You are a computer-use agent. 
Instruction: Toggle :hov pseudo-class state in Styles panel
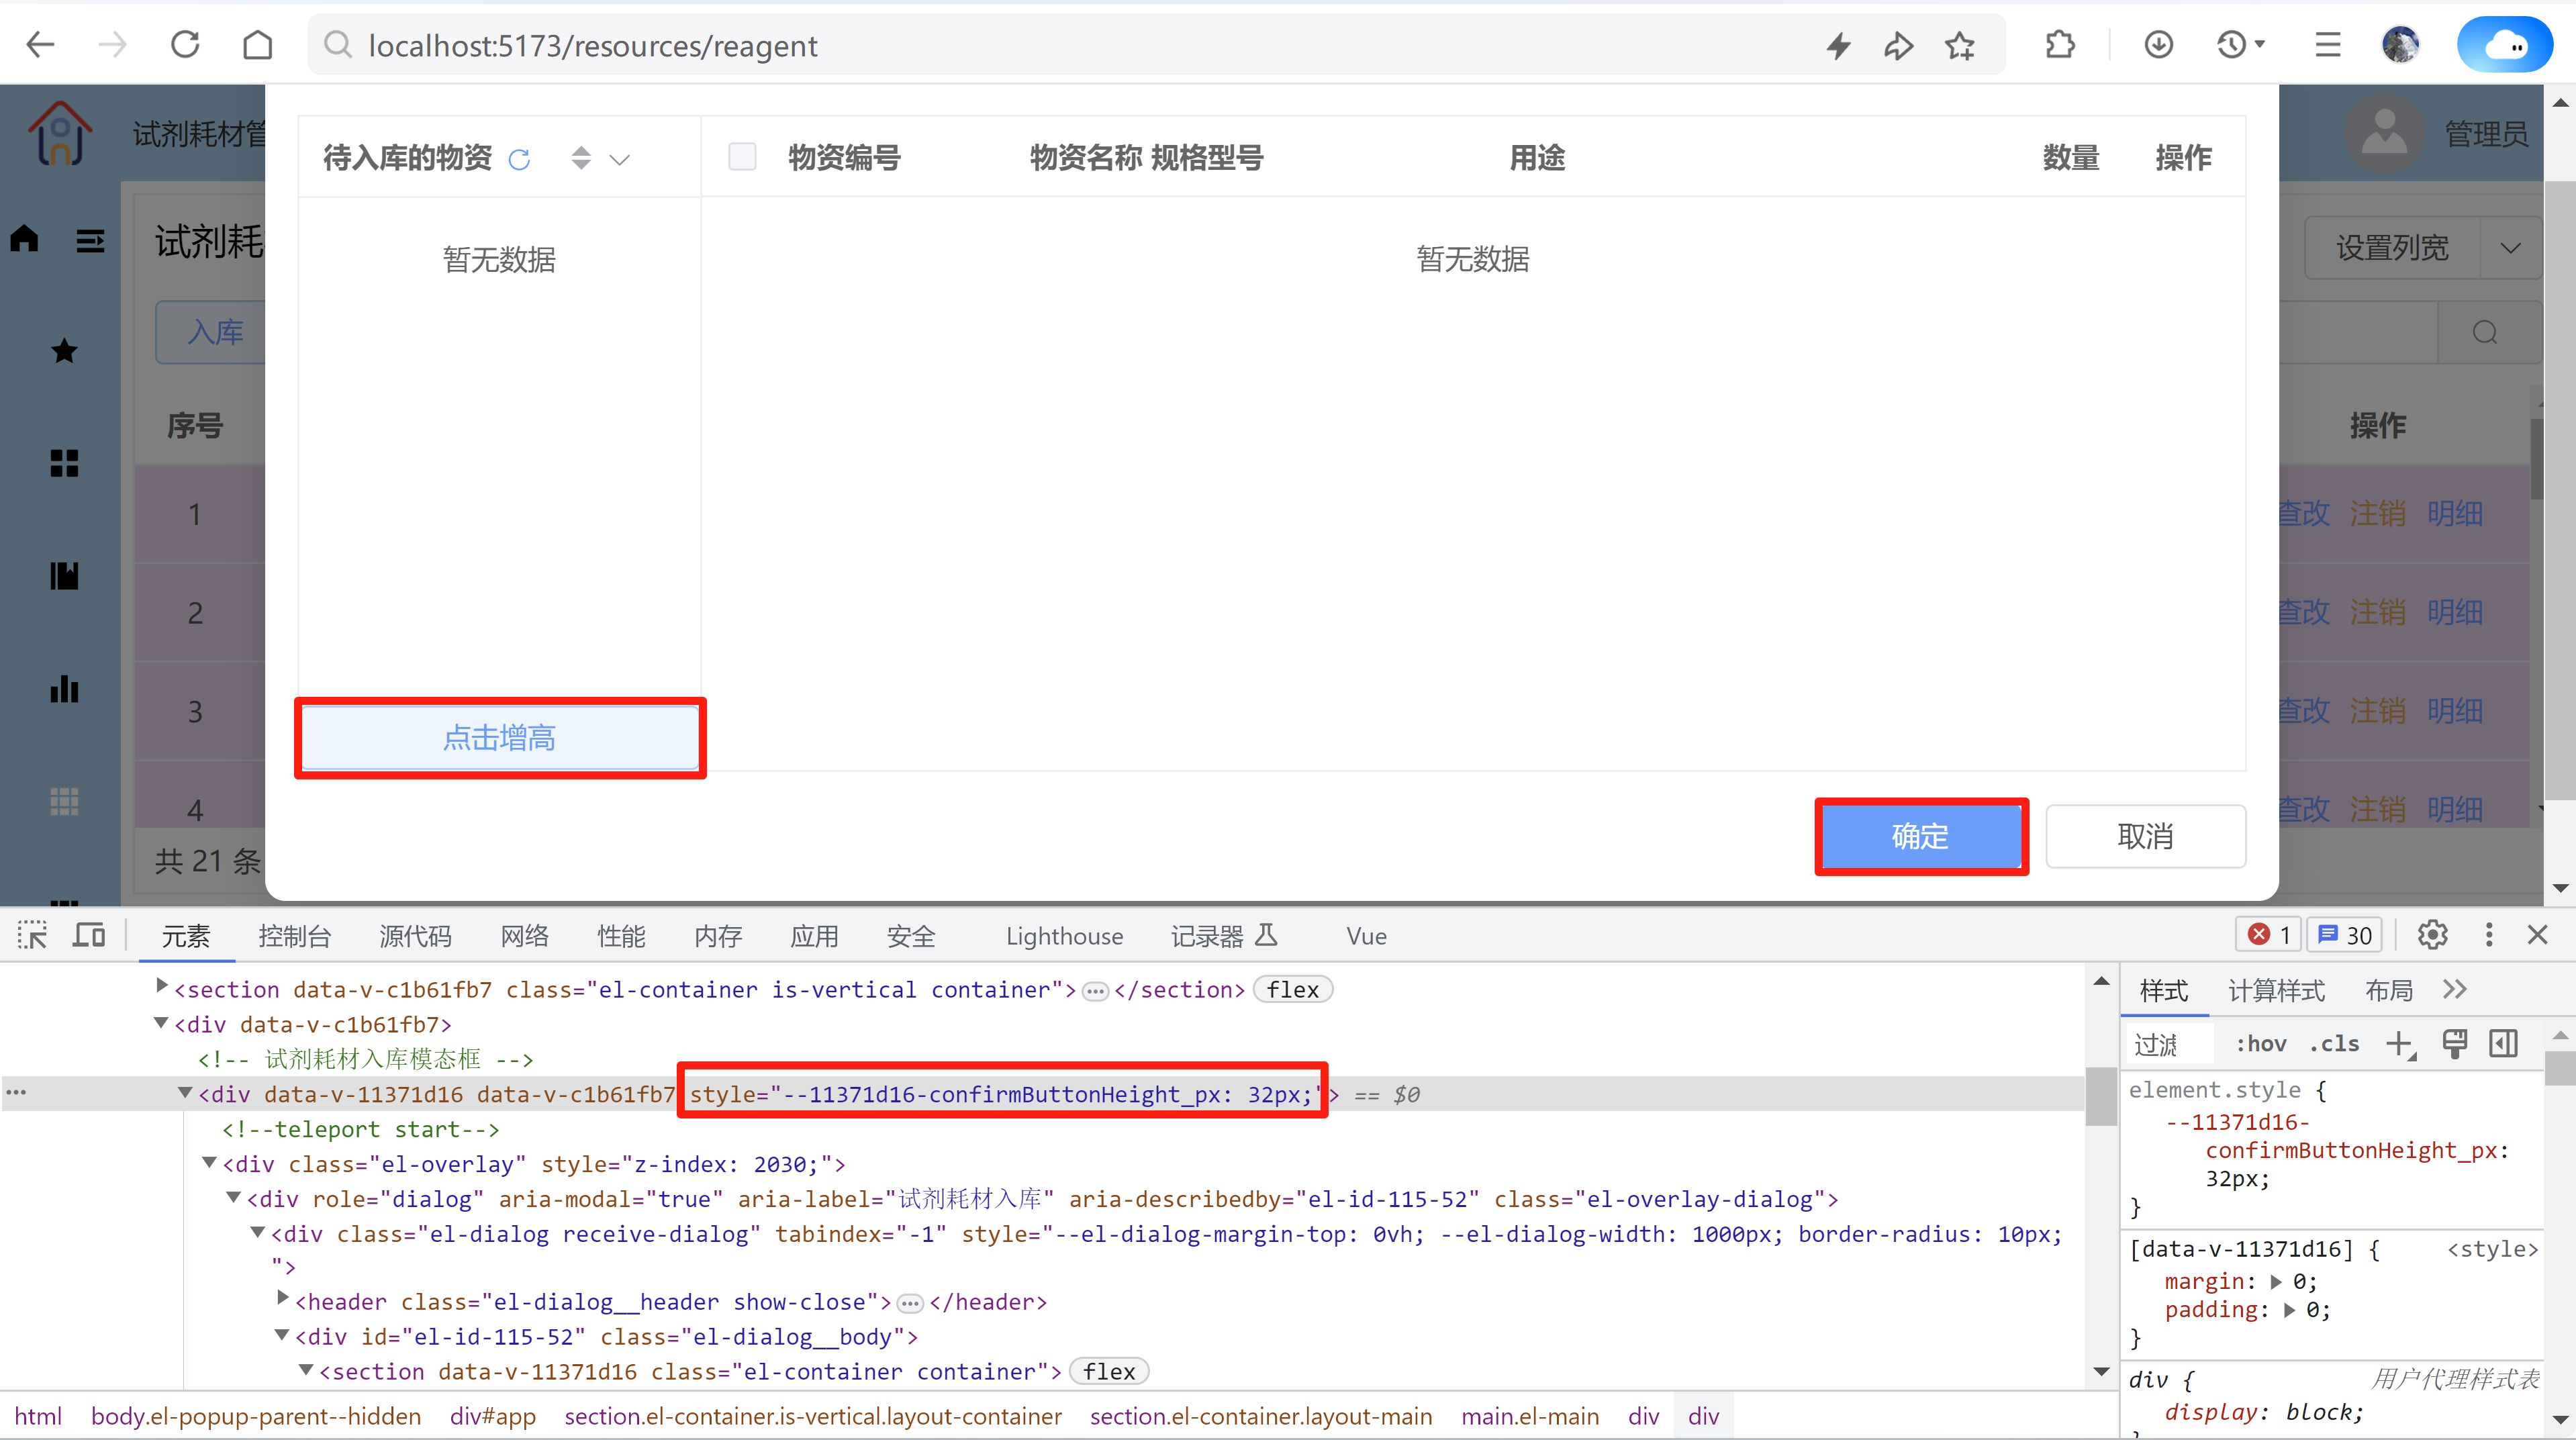pyautogui.click(x=2261, y=1043)
